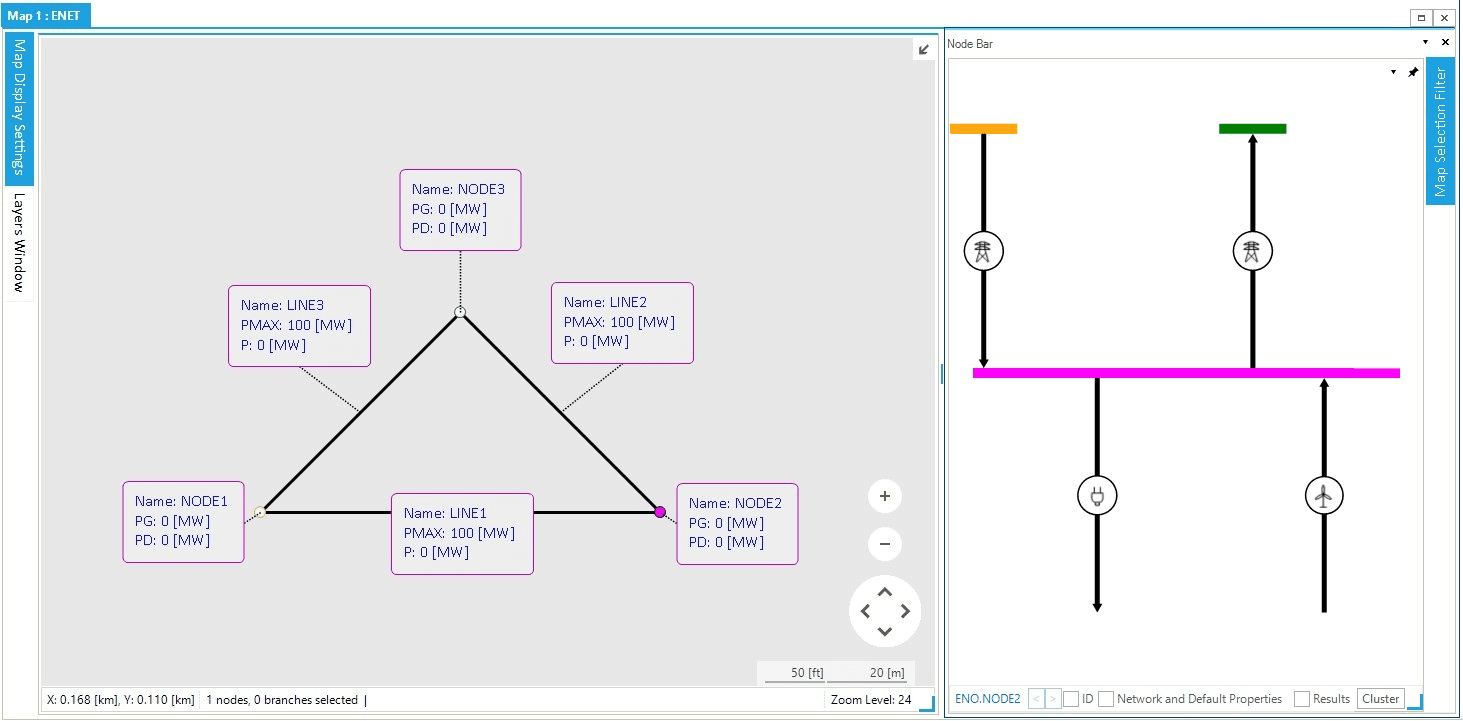Click the zoom in plus button on map
This screenshot has width=1463, height=721.
pyautogui.click(x=885, y=496)
